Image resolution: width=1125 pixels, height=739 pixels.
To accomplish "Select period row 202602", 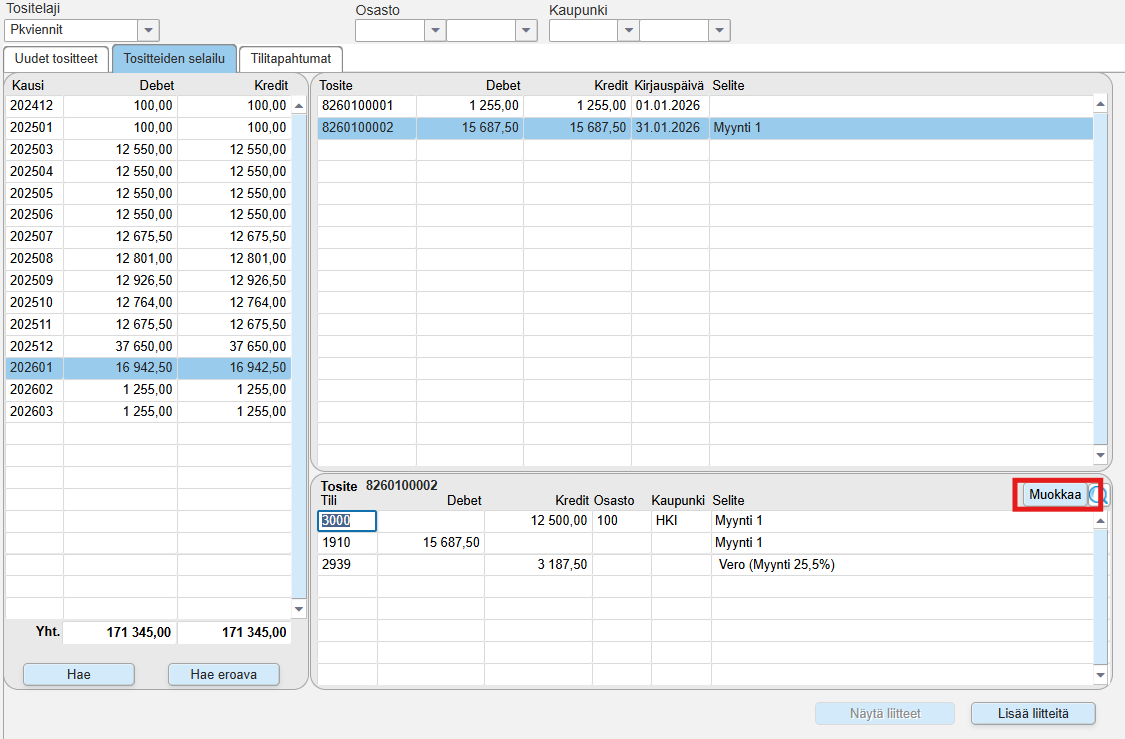I will [x=149, y=390].
